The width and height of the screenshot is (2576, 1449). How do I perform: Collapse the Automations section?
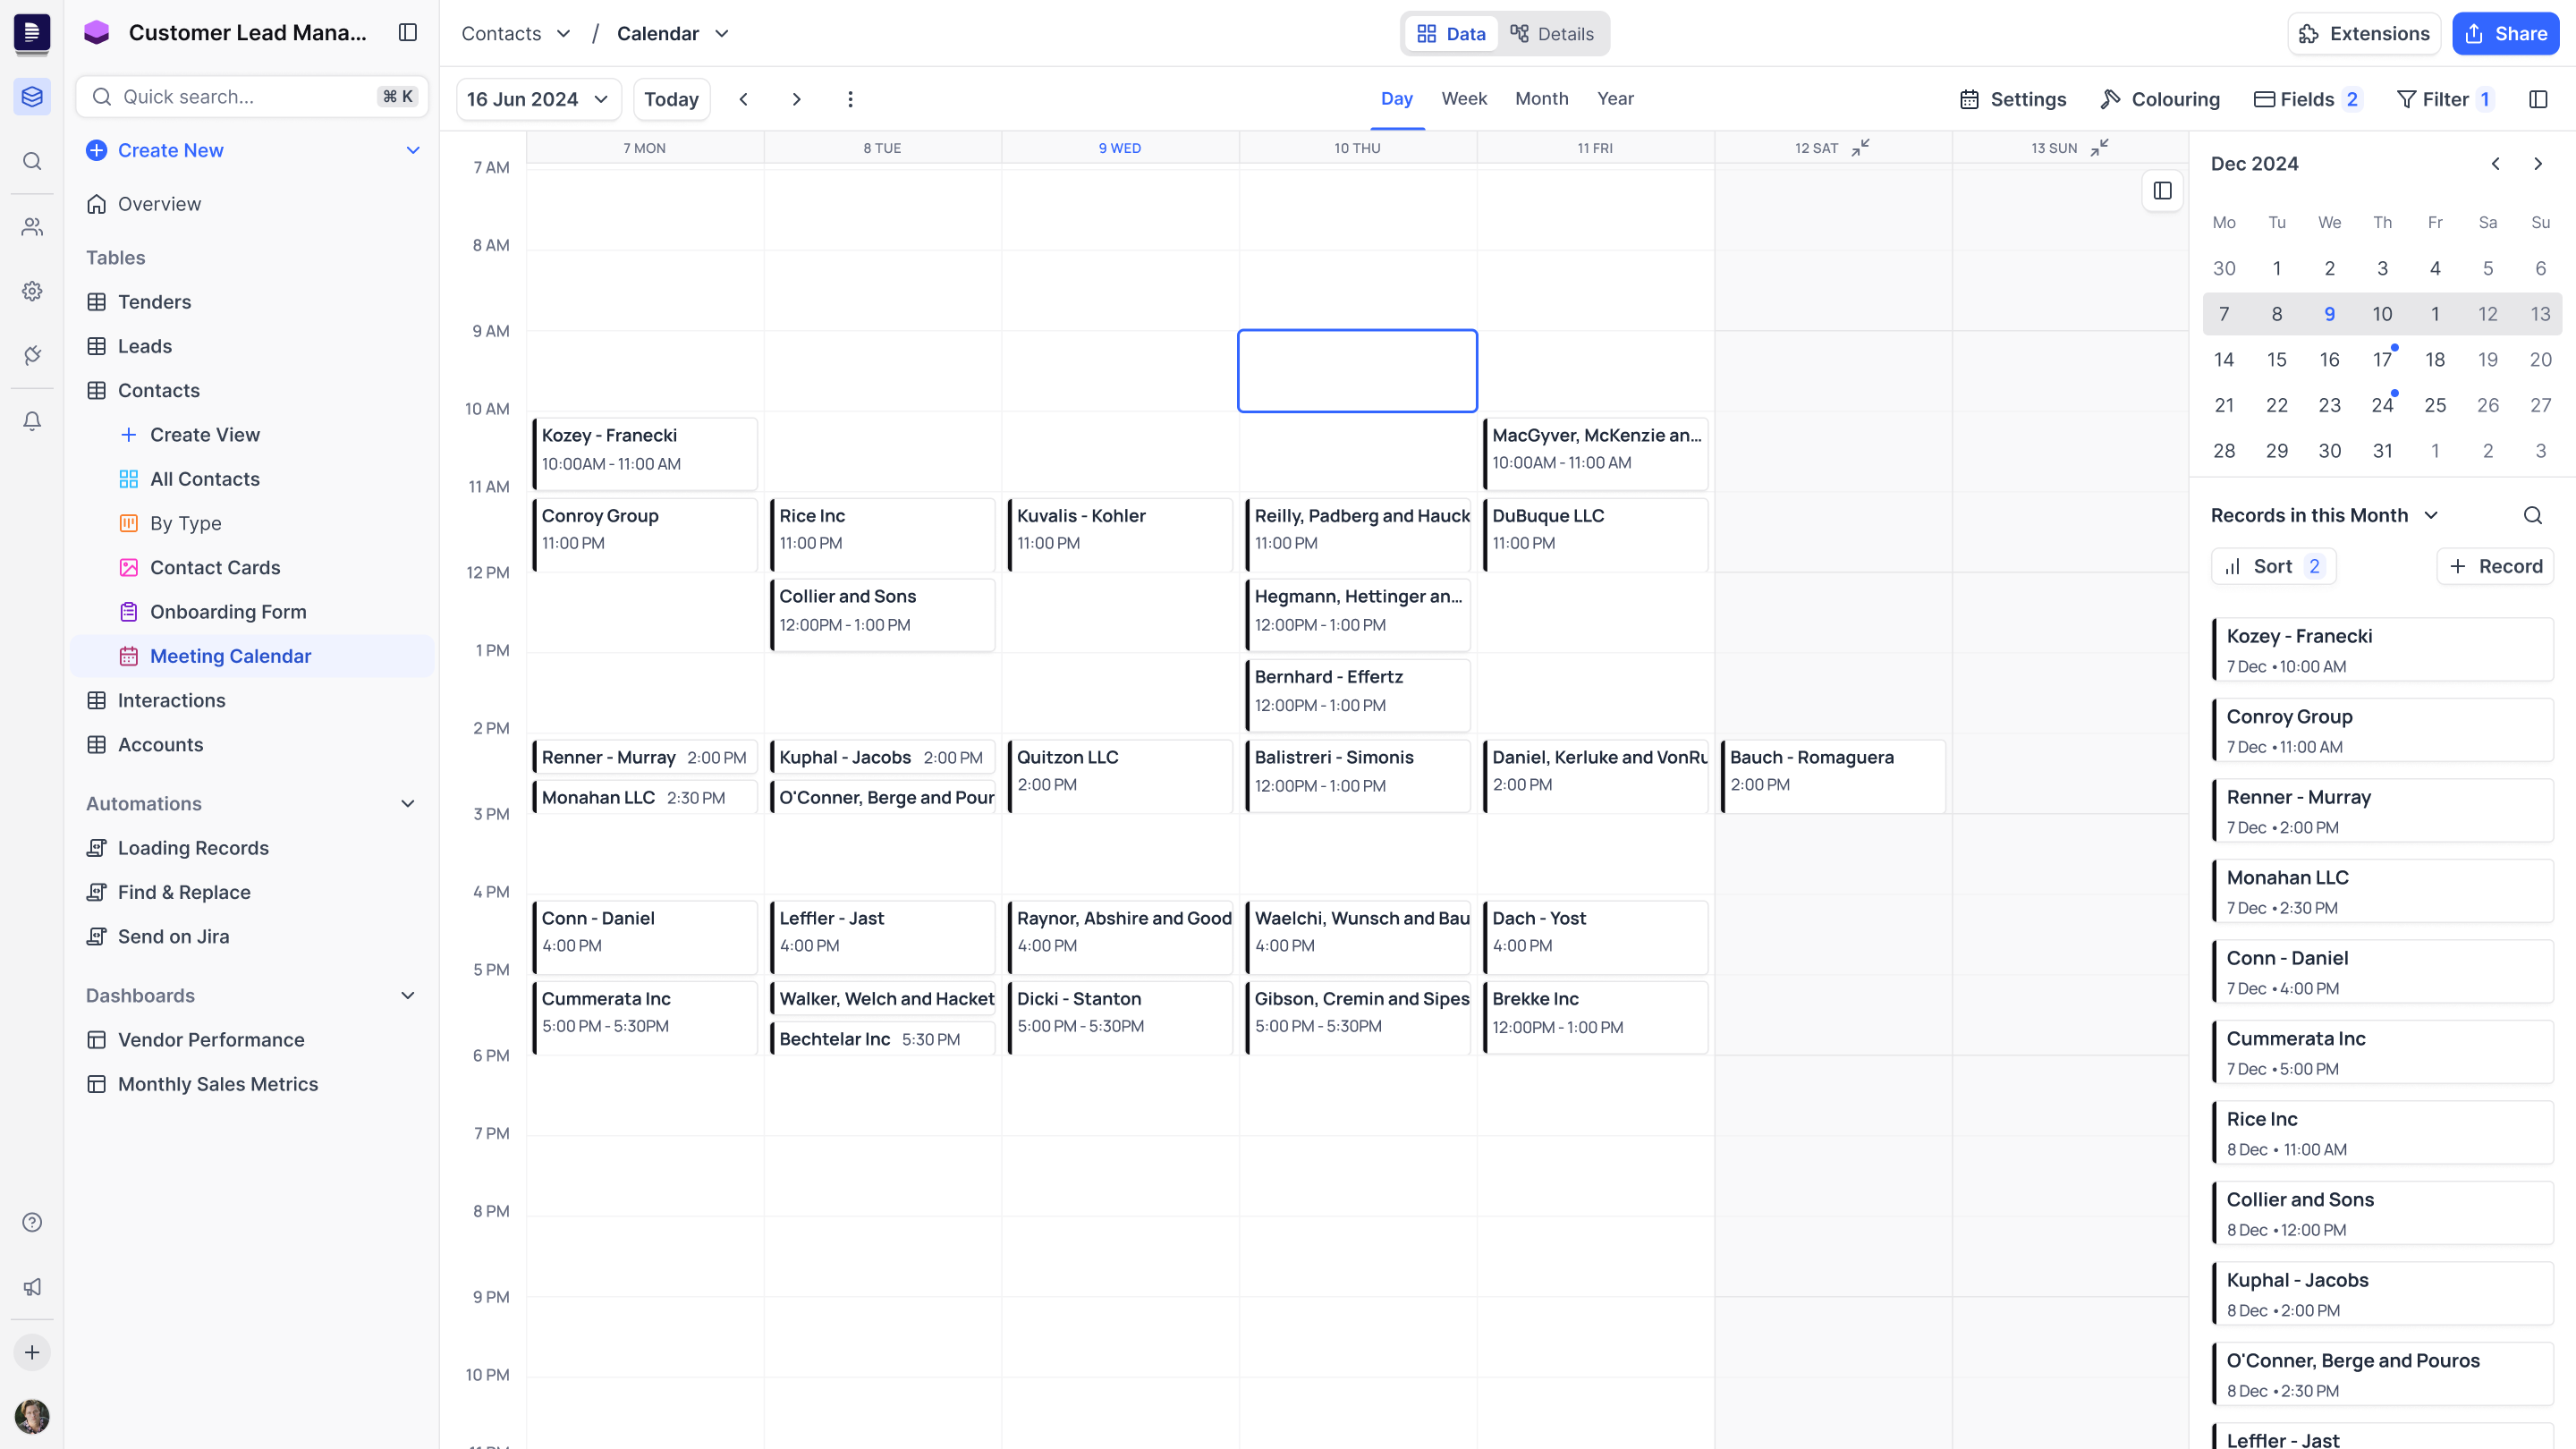pos(408,804)
